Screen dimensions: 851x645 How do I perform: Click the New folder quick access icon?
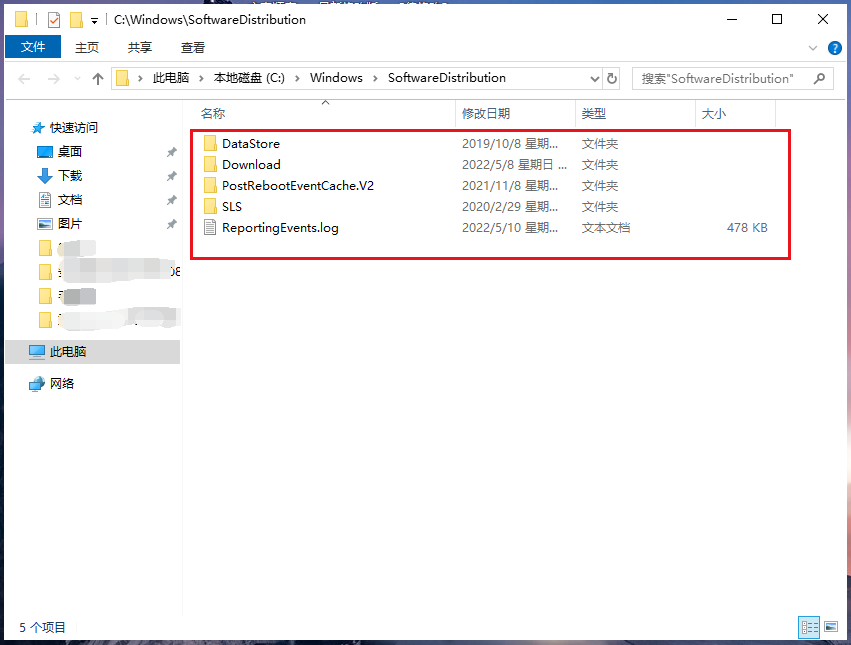pos(76,20)
